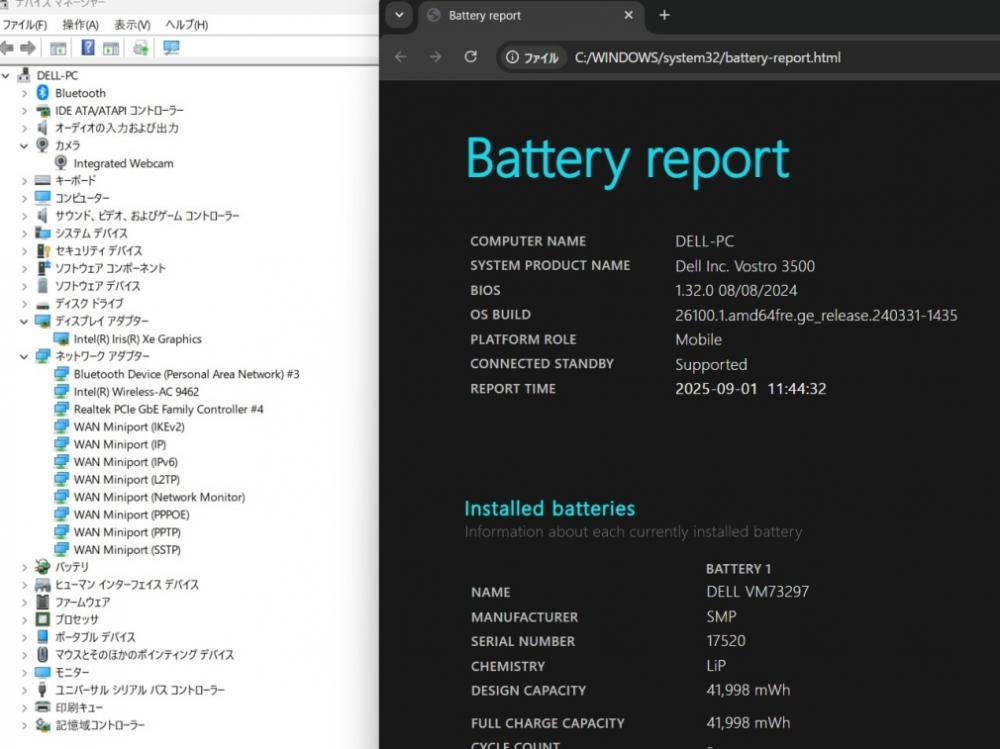Image resolution: width=1000 pixels, height=749 pixels.
Task: Select the 記憶域コントローラー category label
Action: (100, 725)
